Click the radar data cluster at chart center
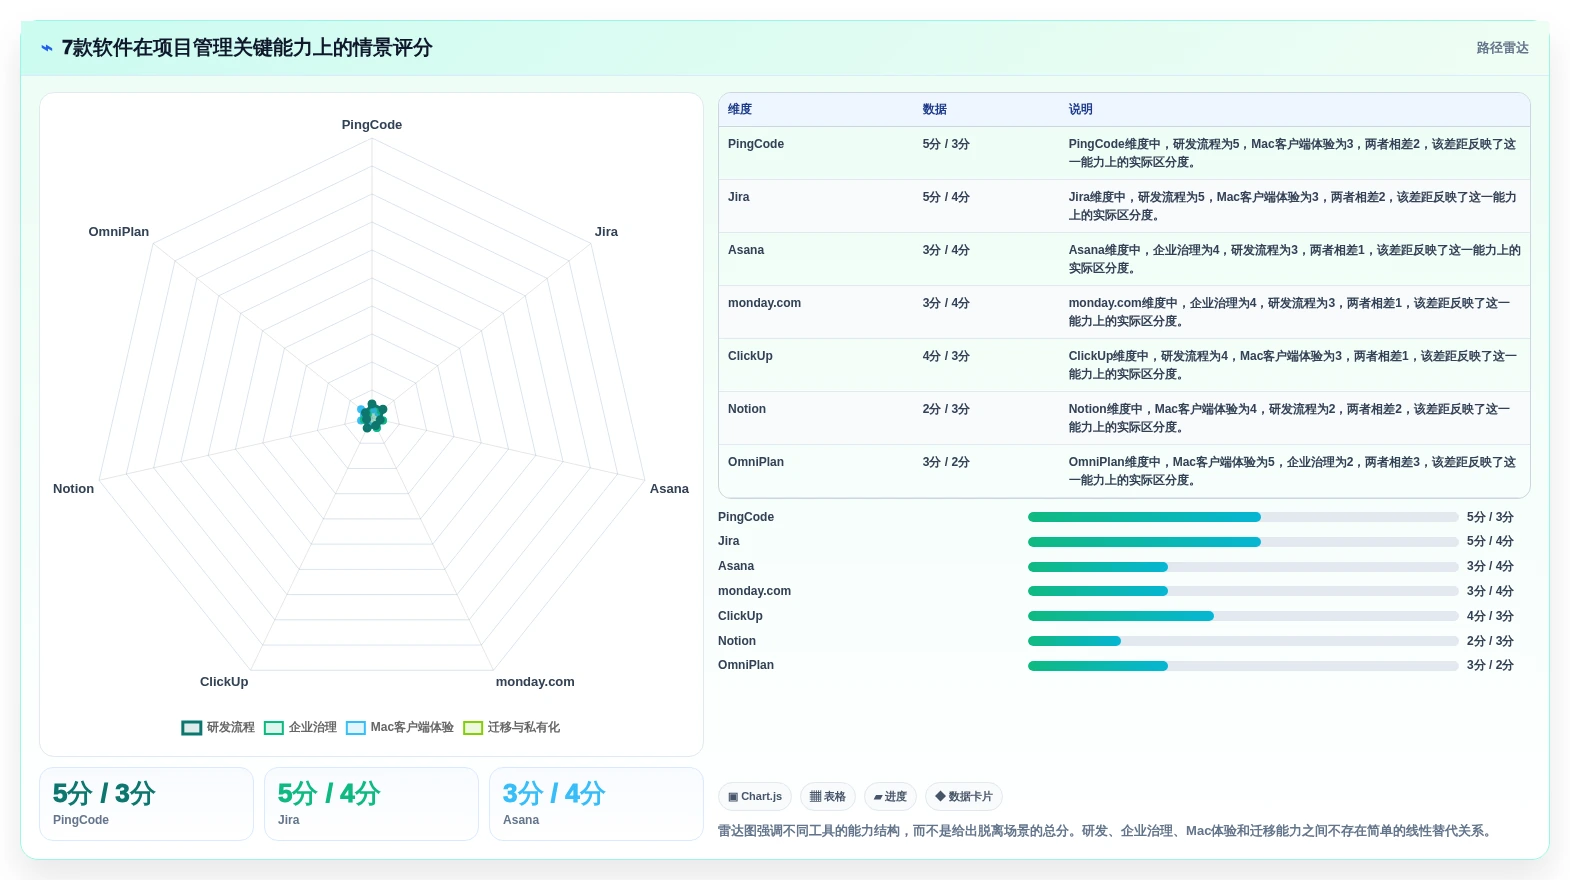This screenshot has width=1570, height=880. click(372, 416)
